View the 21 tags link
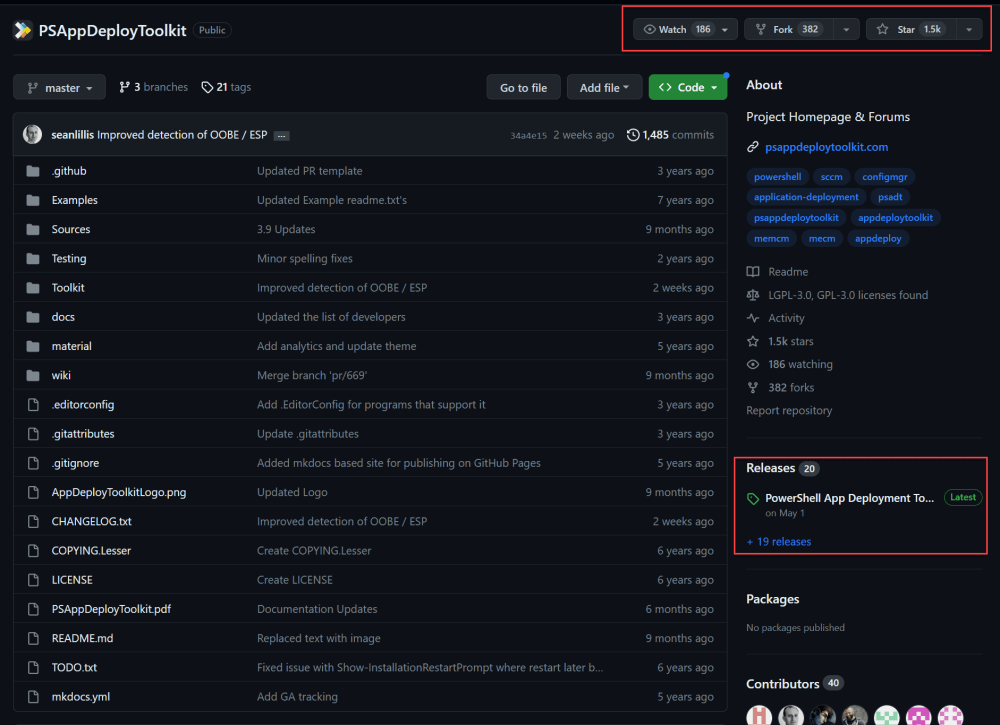 226,87
